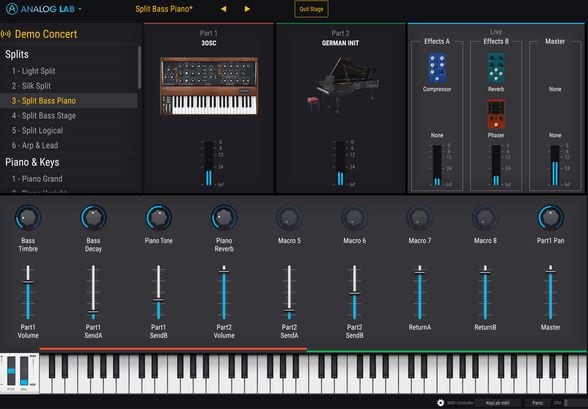588x409 pixels.
Task: Click the Macro 5 knob
Action: (x=289, y=217)
